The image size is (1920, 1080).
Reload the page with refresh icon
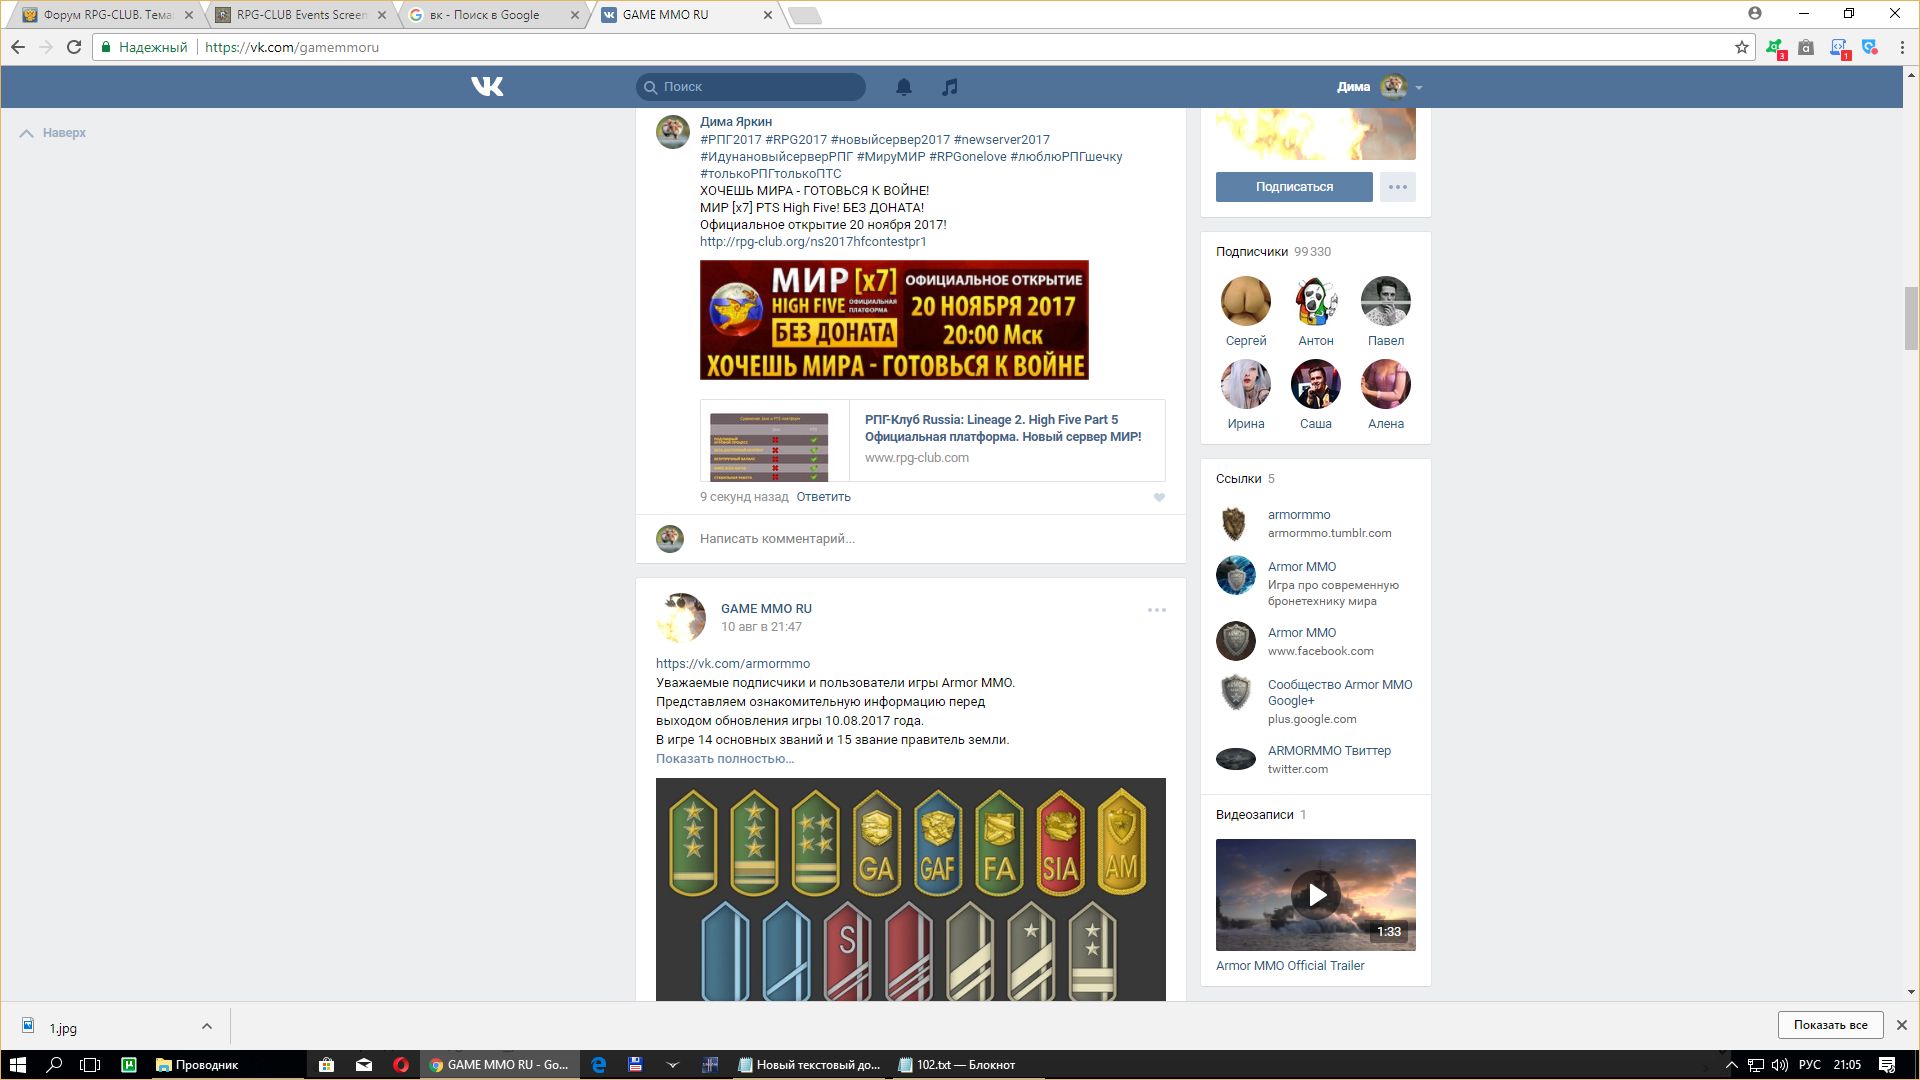[73, 47]
